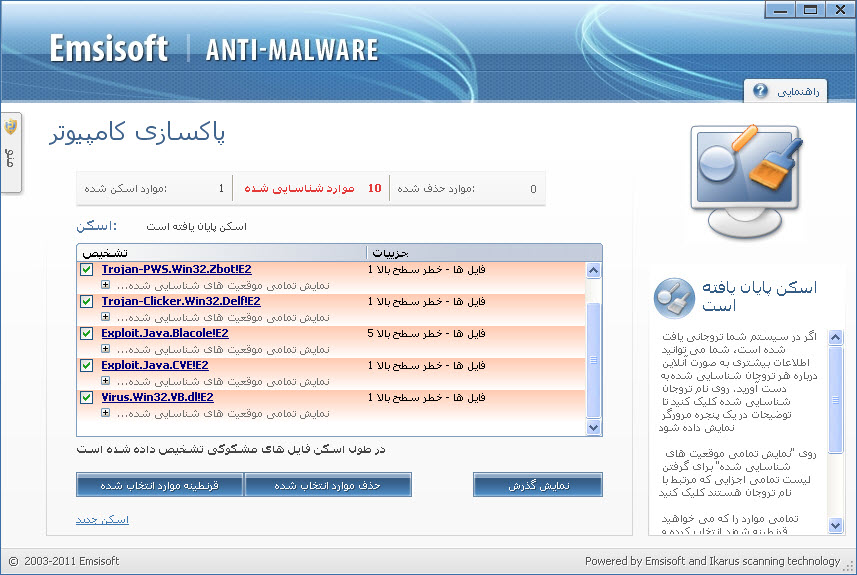This screenshot has height=575, width=857.
Task: Click the detection list scrollbar thumb
Action: click(594, 360)
